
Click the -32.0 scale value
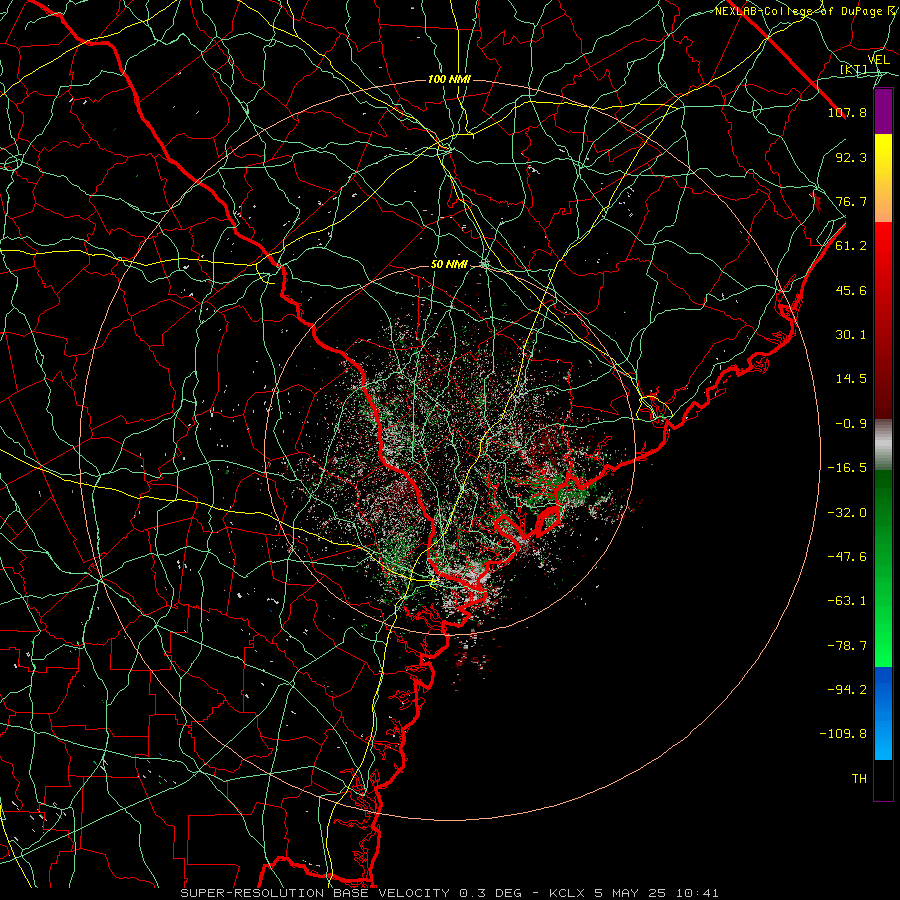click(x=847, y=513)
